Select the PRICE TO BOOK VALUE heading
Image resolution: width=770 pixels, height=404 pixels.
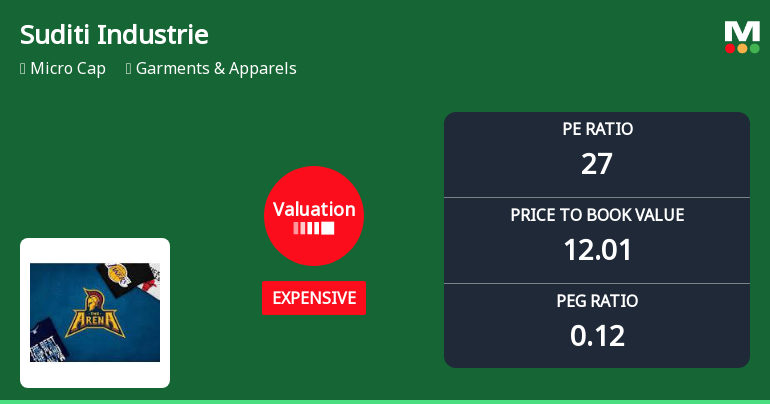point(597,215)
